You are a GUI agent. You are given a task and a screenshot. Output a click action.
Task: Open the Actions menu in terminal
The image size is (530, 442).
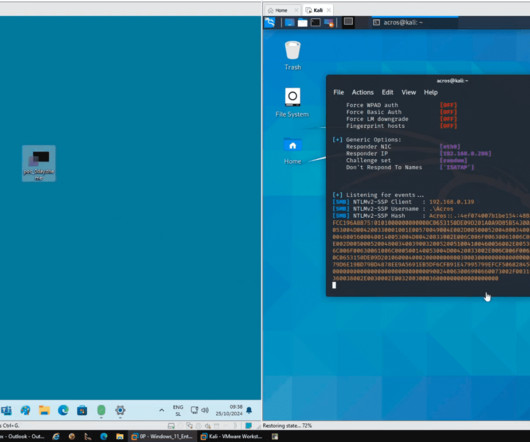(x=363, y=92)
